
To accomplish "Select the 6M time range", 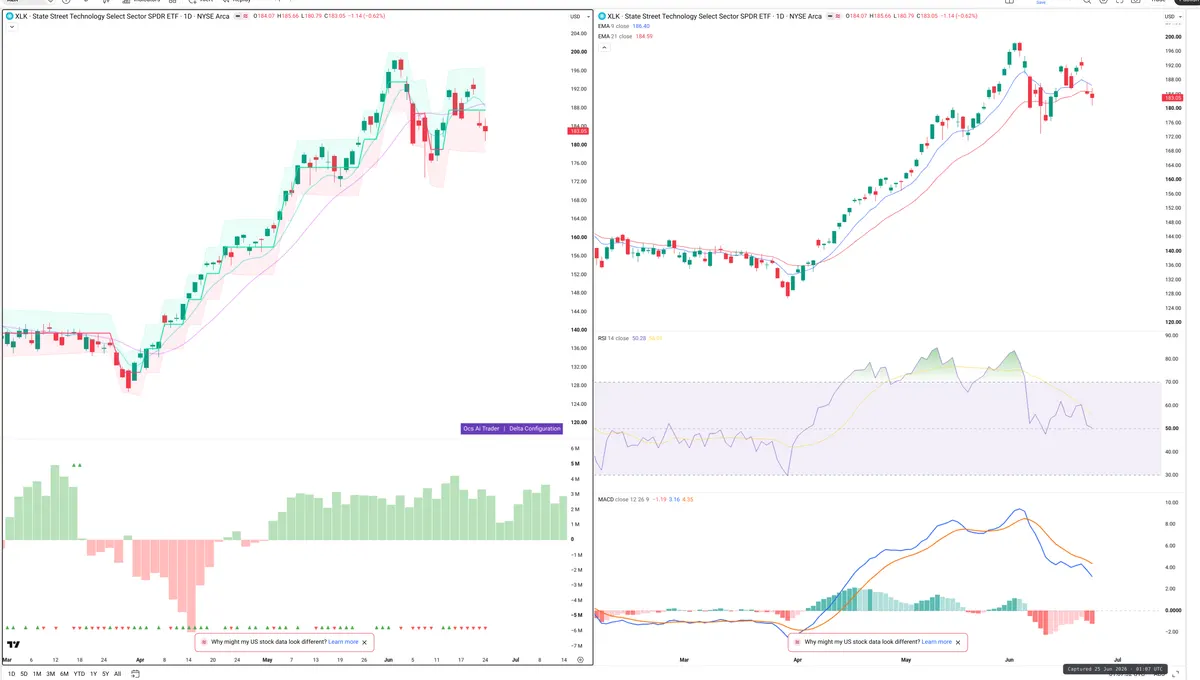I will (64, 674).
